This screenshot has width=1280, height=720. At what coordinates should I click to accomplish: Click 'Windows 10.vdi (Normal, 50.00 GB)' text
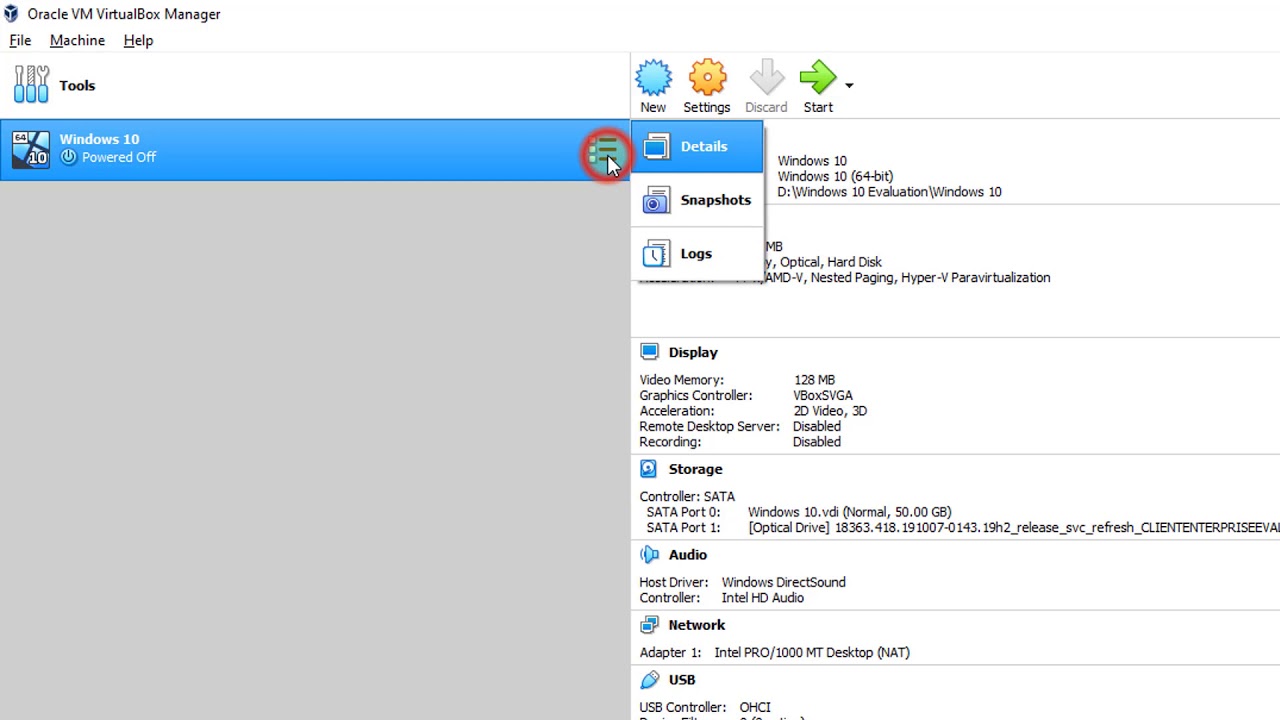[x=849, y=512]
